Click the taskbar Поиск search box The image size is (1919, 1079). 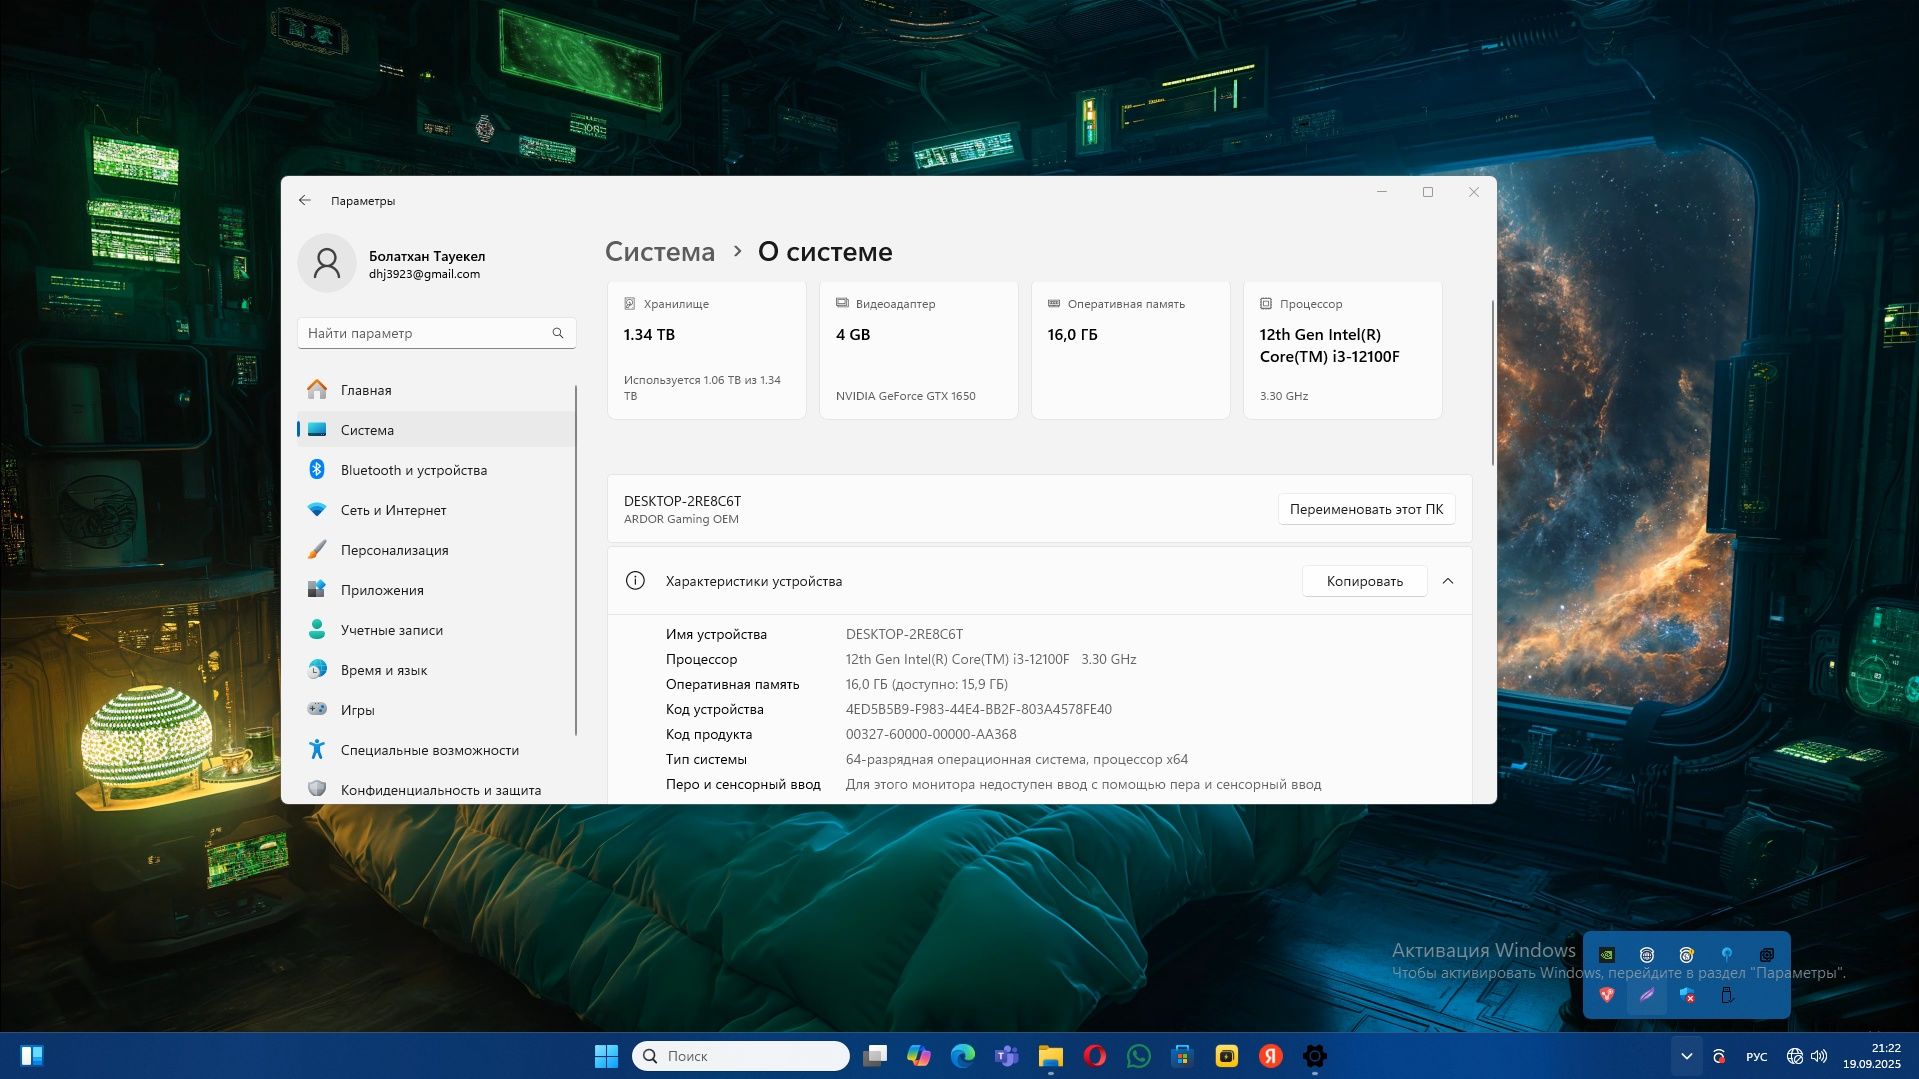pos(741,1056)
